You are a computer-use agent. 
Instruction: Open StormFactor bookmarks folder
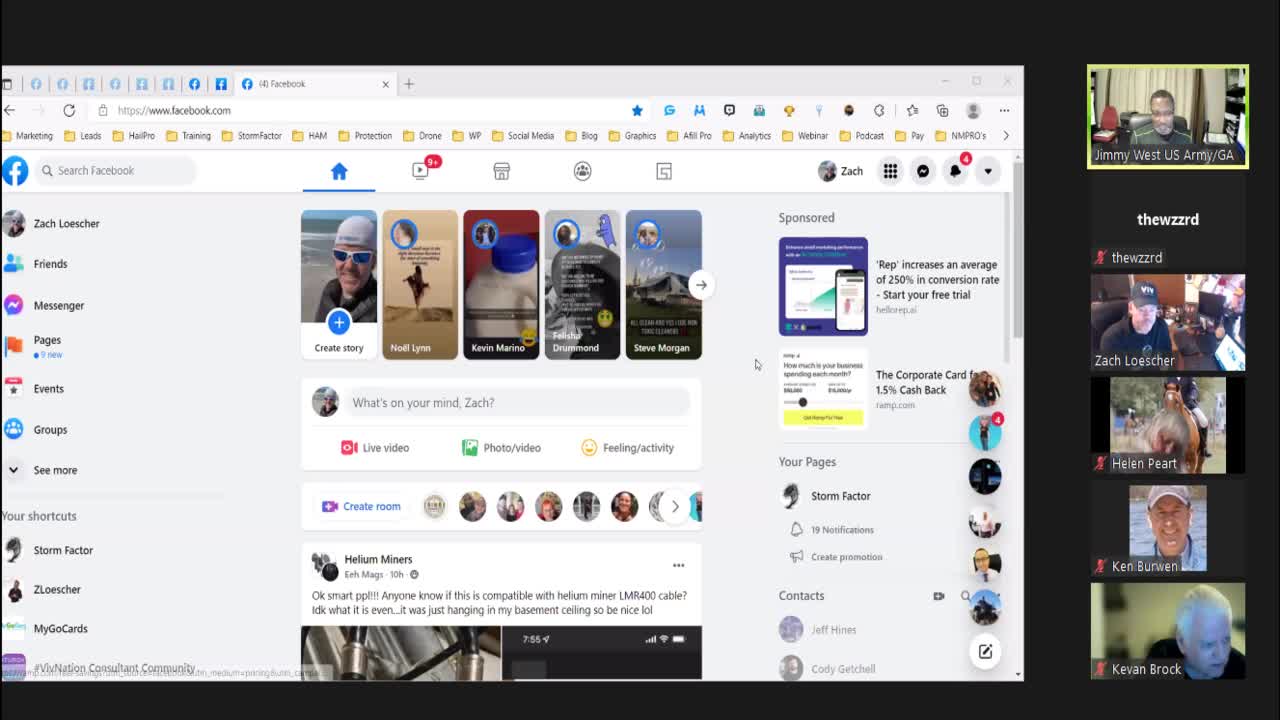coord(252,136)
